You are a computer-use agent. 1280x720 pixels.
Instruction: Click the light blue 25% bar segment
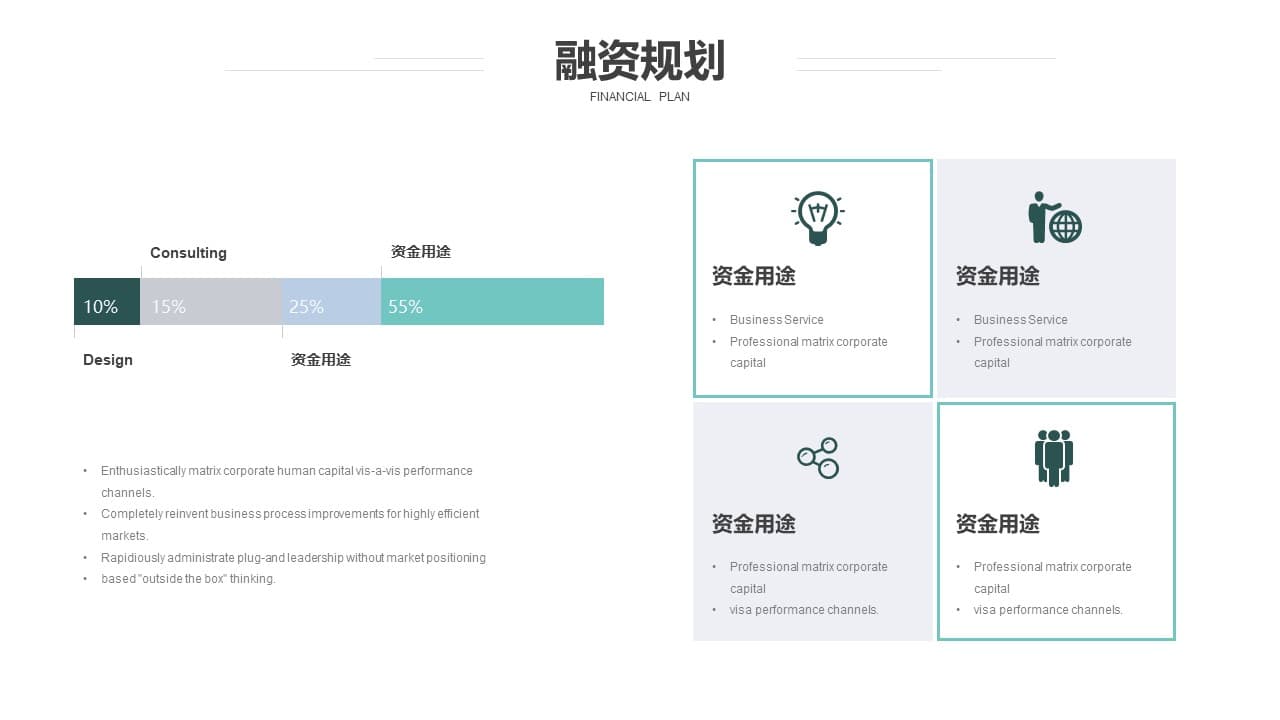tap(331, 302)
